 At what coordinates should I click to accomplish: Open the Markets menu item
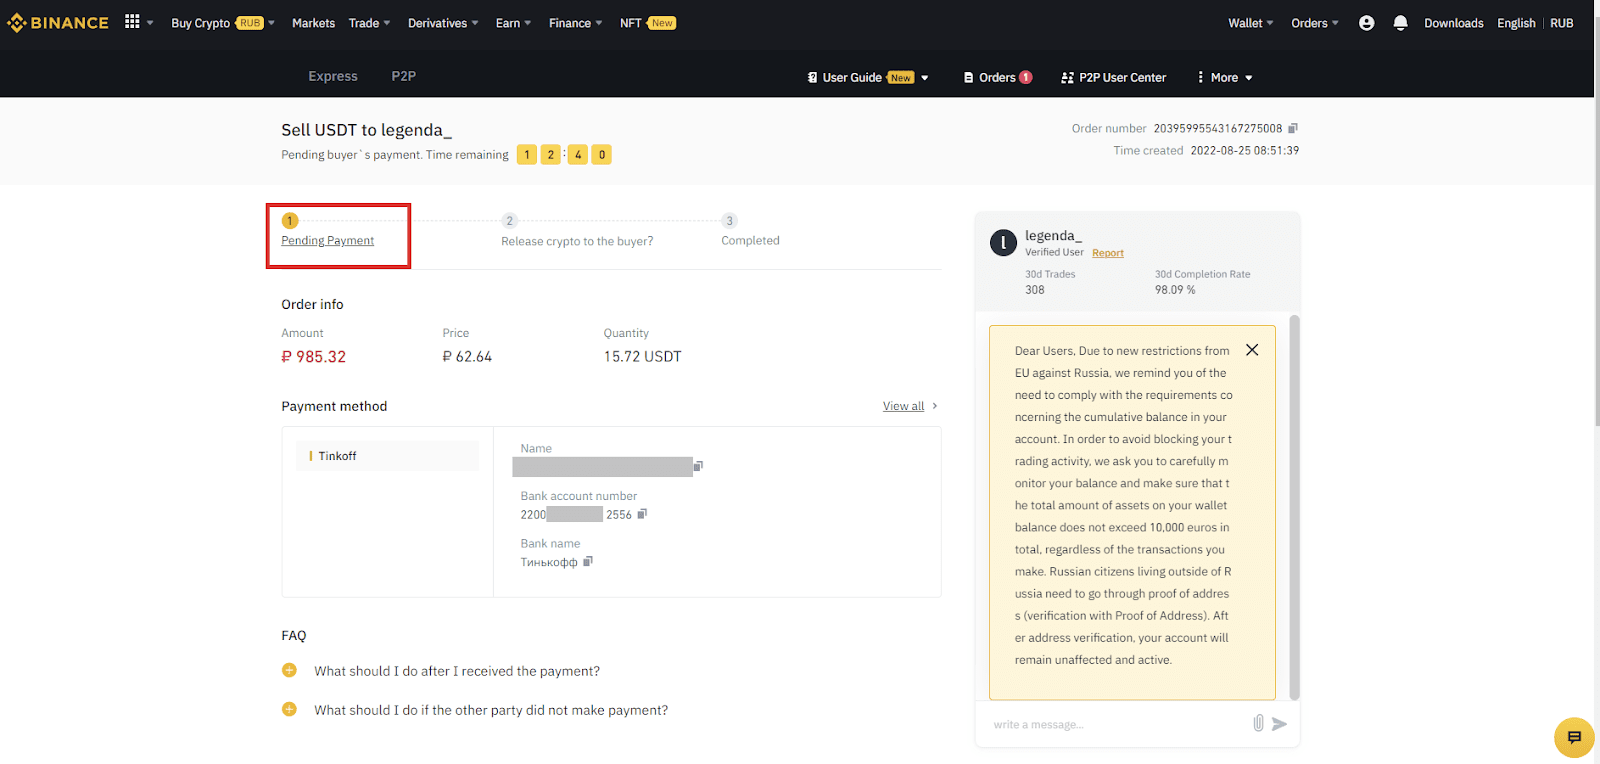(313, 23)
